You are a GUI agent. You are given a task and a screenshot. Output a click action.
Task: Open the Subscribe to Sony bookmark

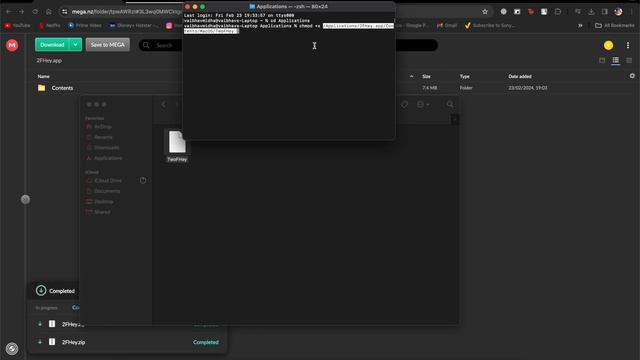490,25
